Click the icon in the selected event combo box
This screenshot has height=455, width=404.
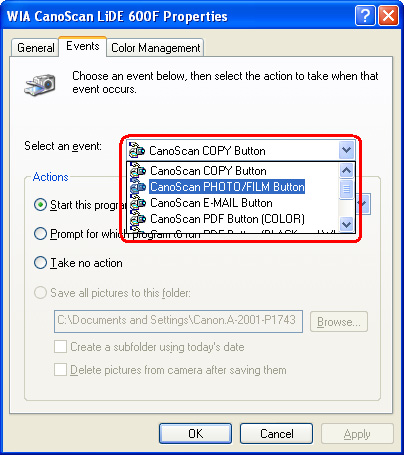tap(137, 150)
